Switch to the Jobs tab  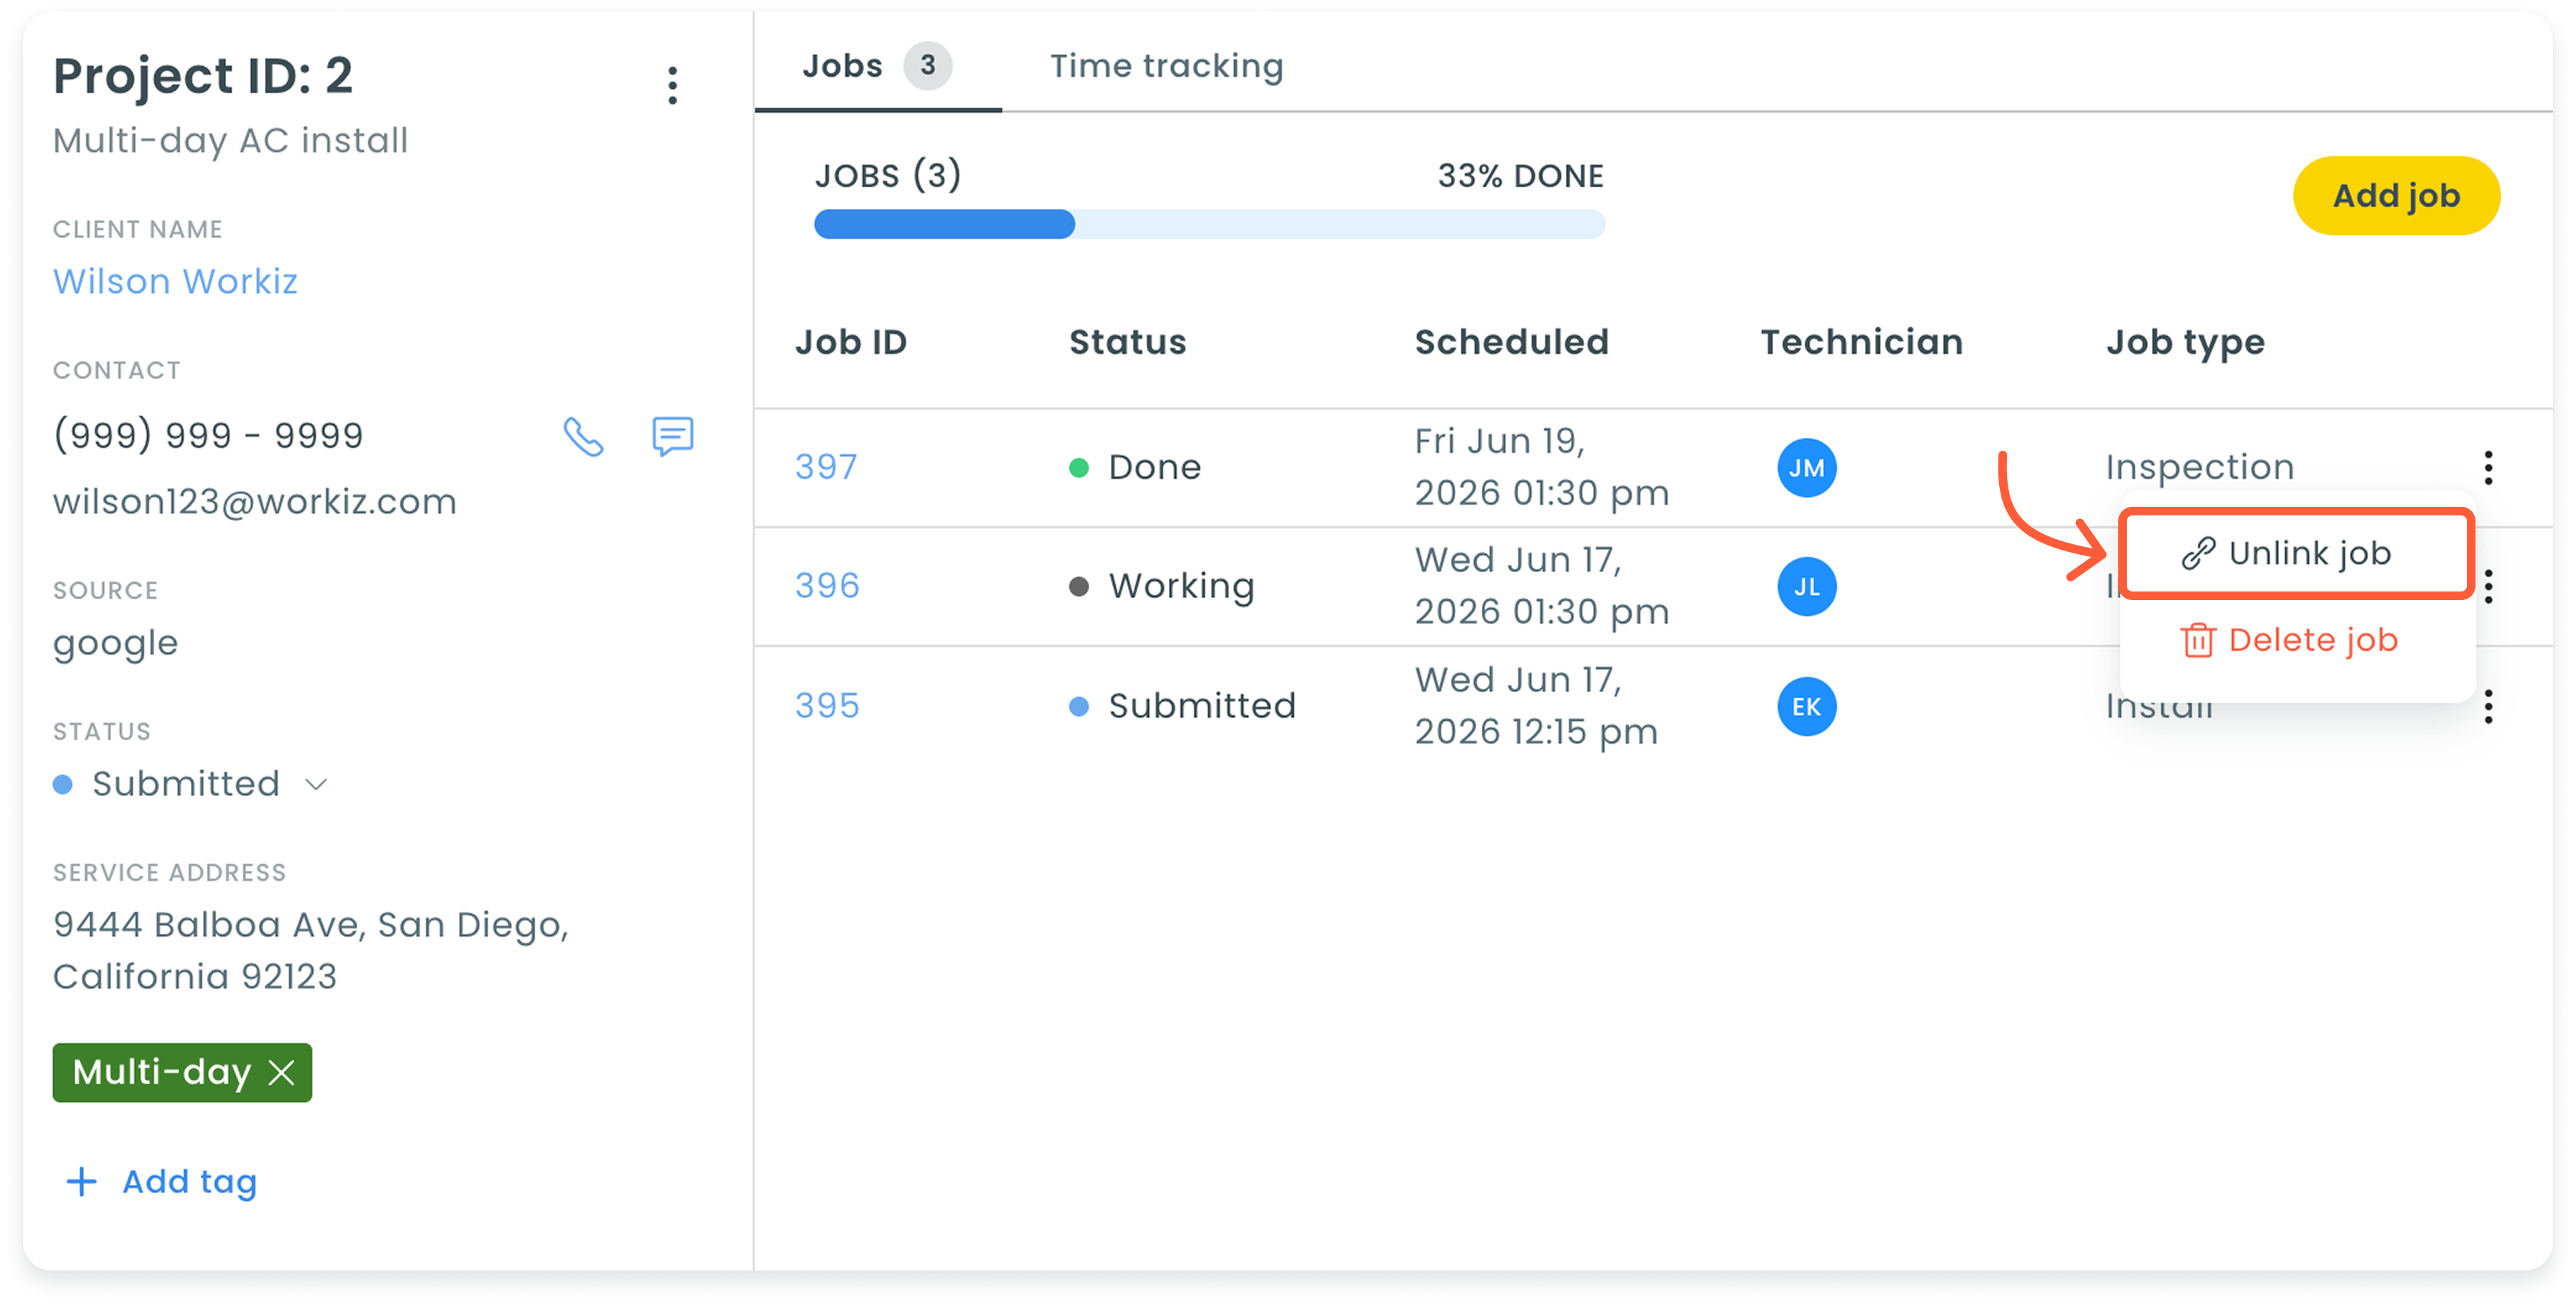pyautogui.click(x=877, y=66)
